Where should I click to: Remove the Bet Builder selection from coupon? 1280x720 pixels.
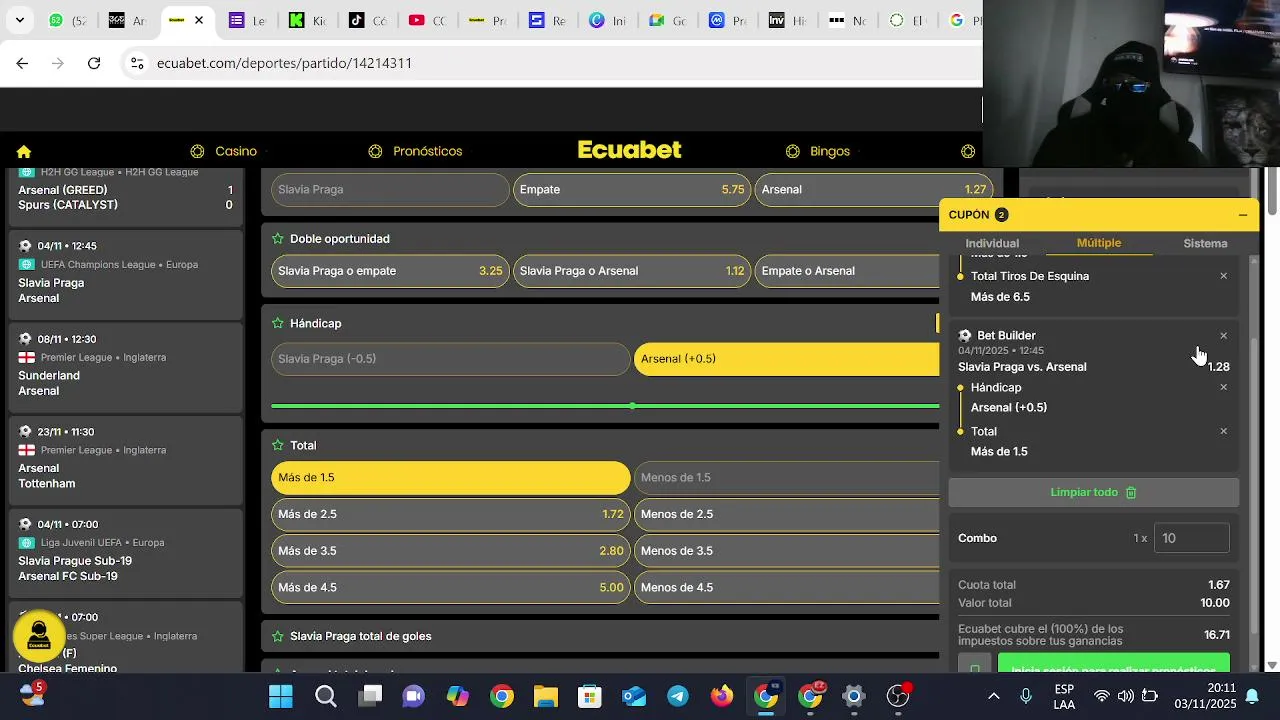1223,336
